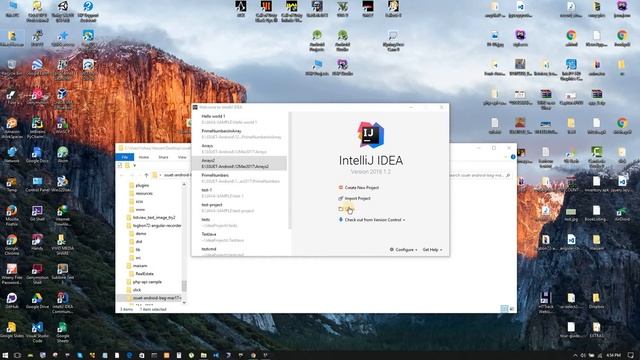
Task: Switch Explorer to large icons view
Action: click(511, 309)
